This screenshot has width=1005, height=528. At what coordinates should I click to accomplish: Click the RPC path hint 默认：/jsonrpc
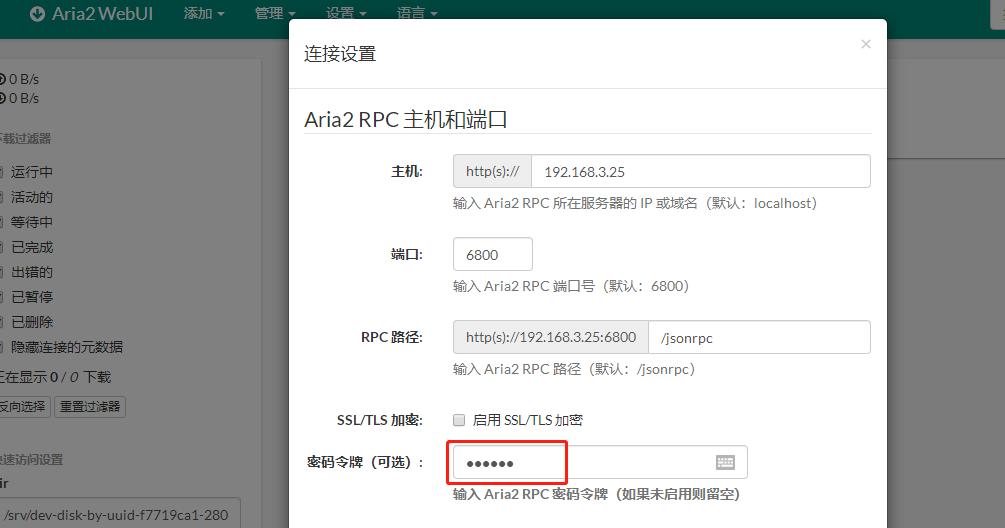pos(574,369)
